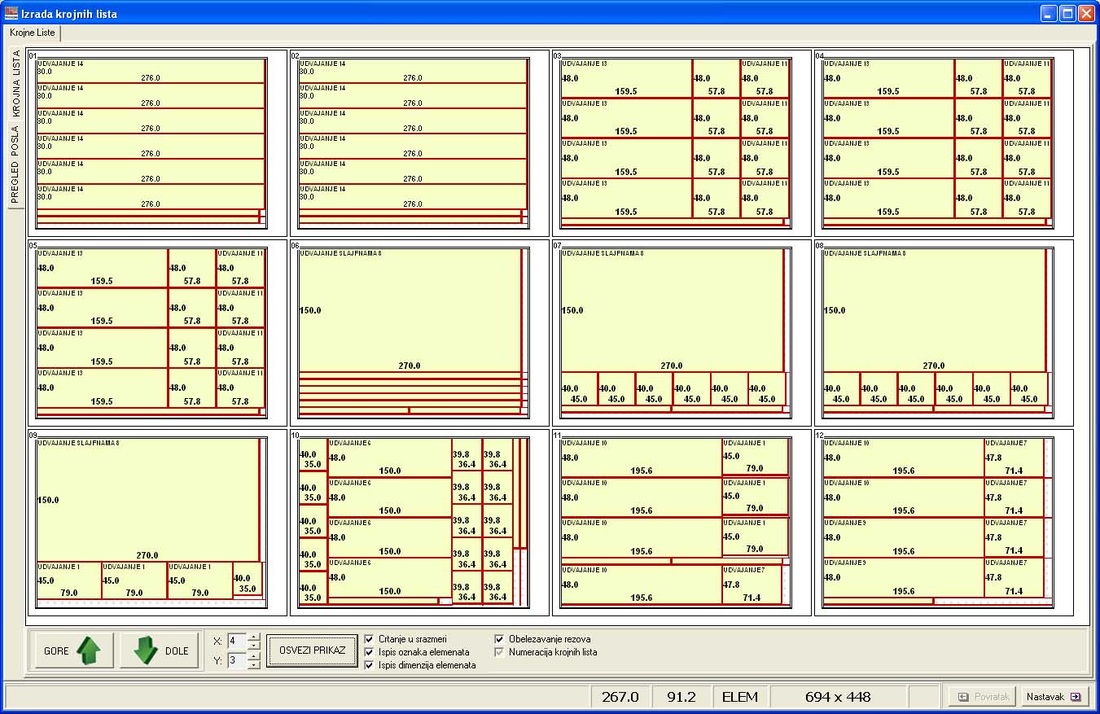Image resolution: width=1100 pixels, height=714 pixels.
Task: Maximize the Izrada krojnih lista window
Action: 1067,13
